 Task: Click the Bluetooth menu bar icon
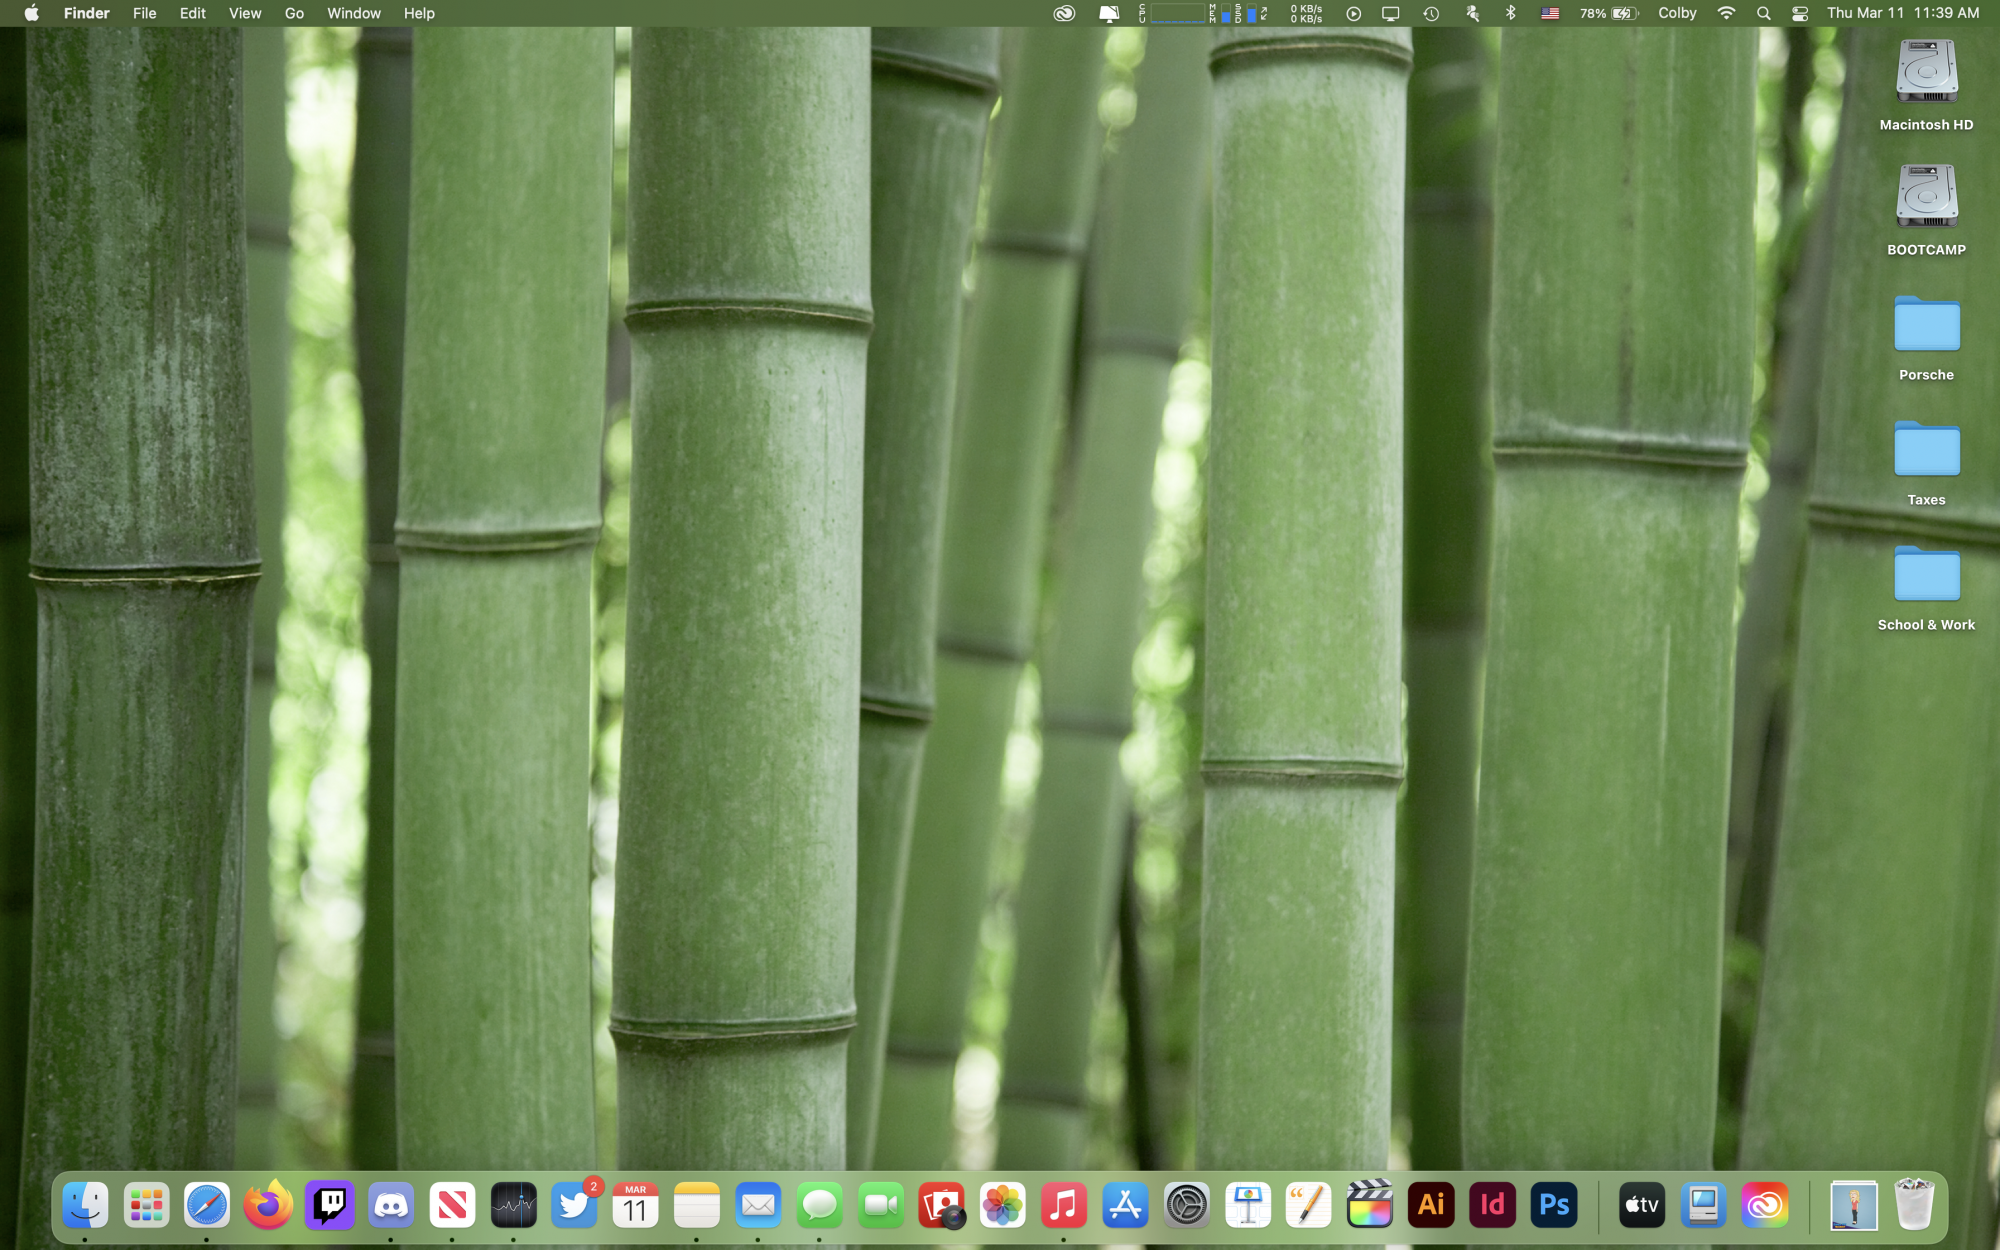(1511, 13)
